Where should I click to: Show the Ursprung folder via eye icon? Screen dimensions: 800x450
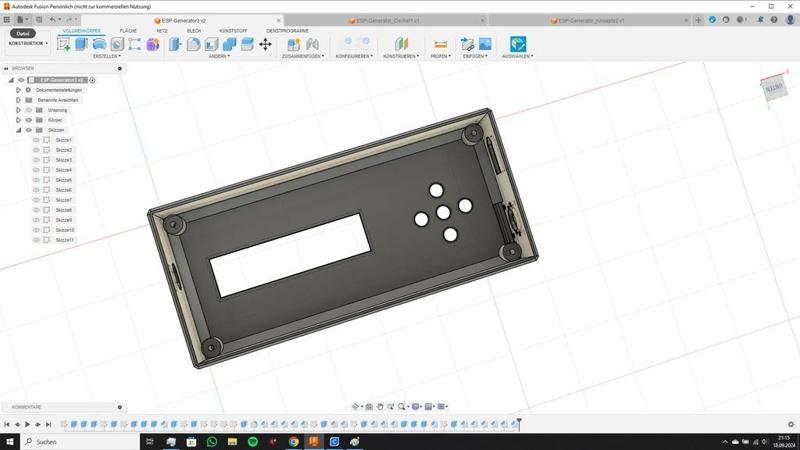[x=29, y=110]
